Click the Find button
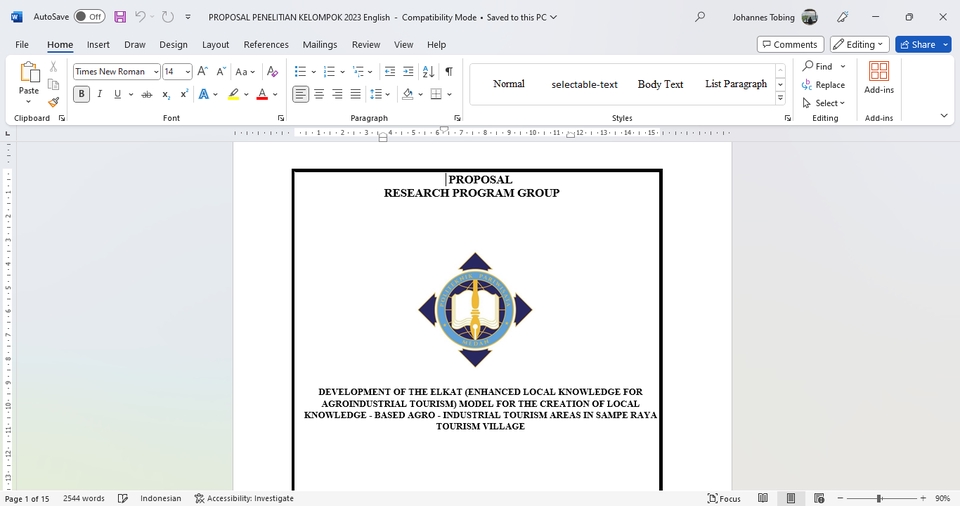960x506 pixels. (x=818, y=66)
